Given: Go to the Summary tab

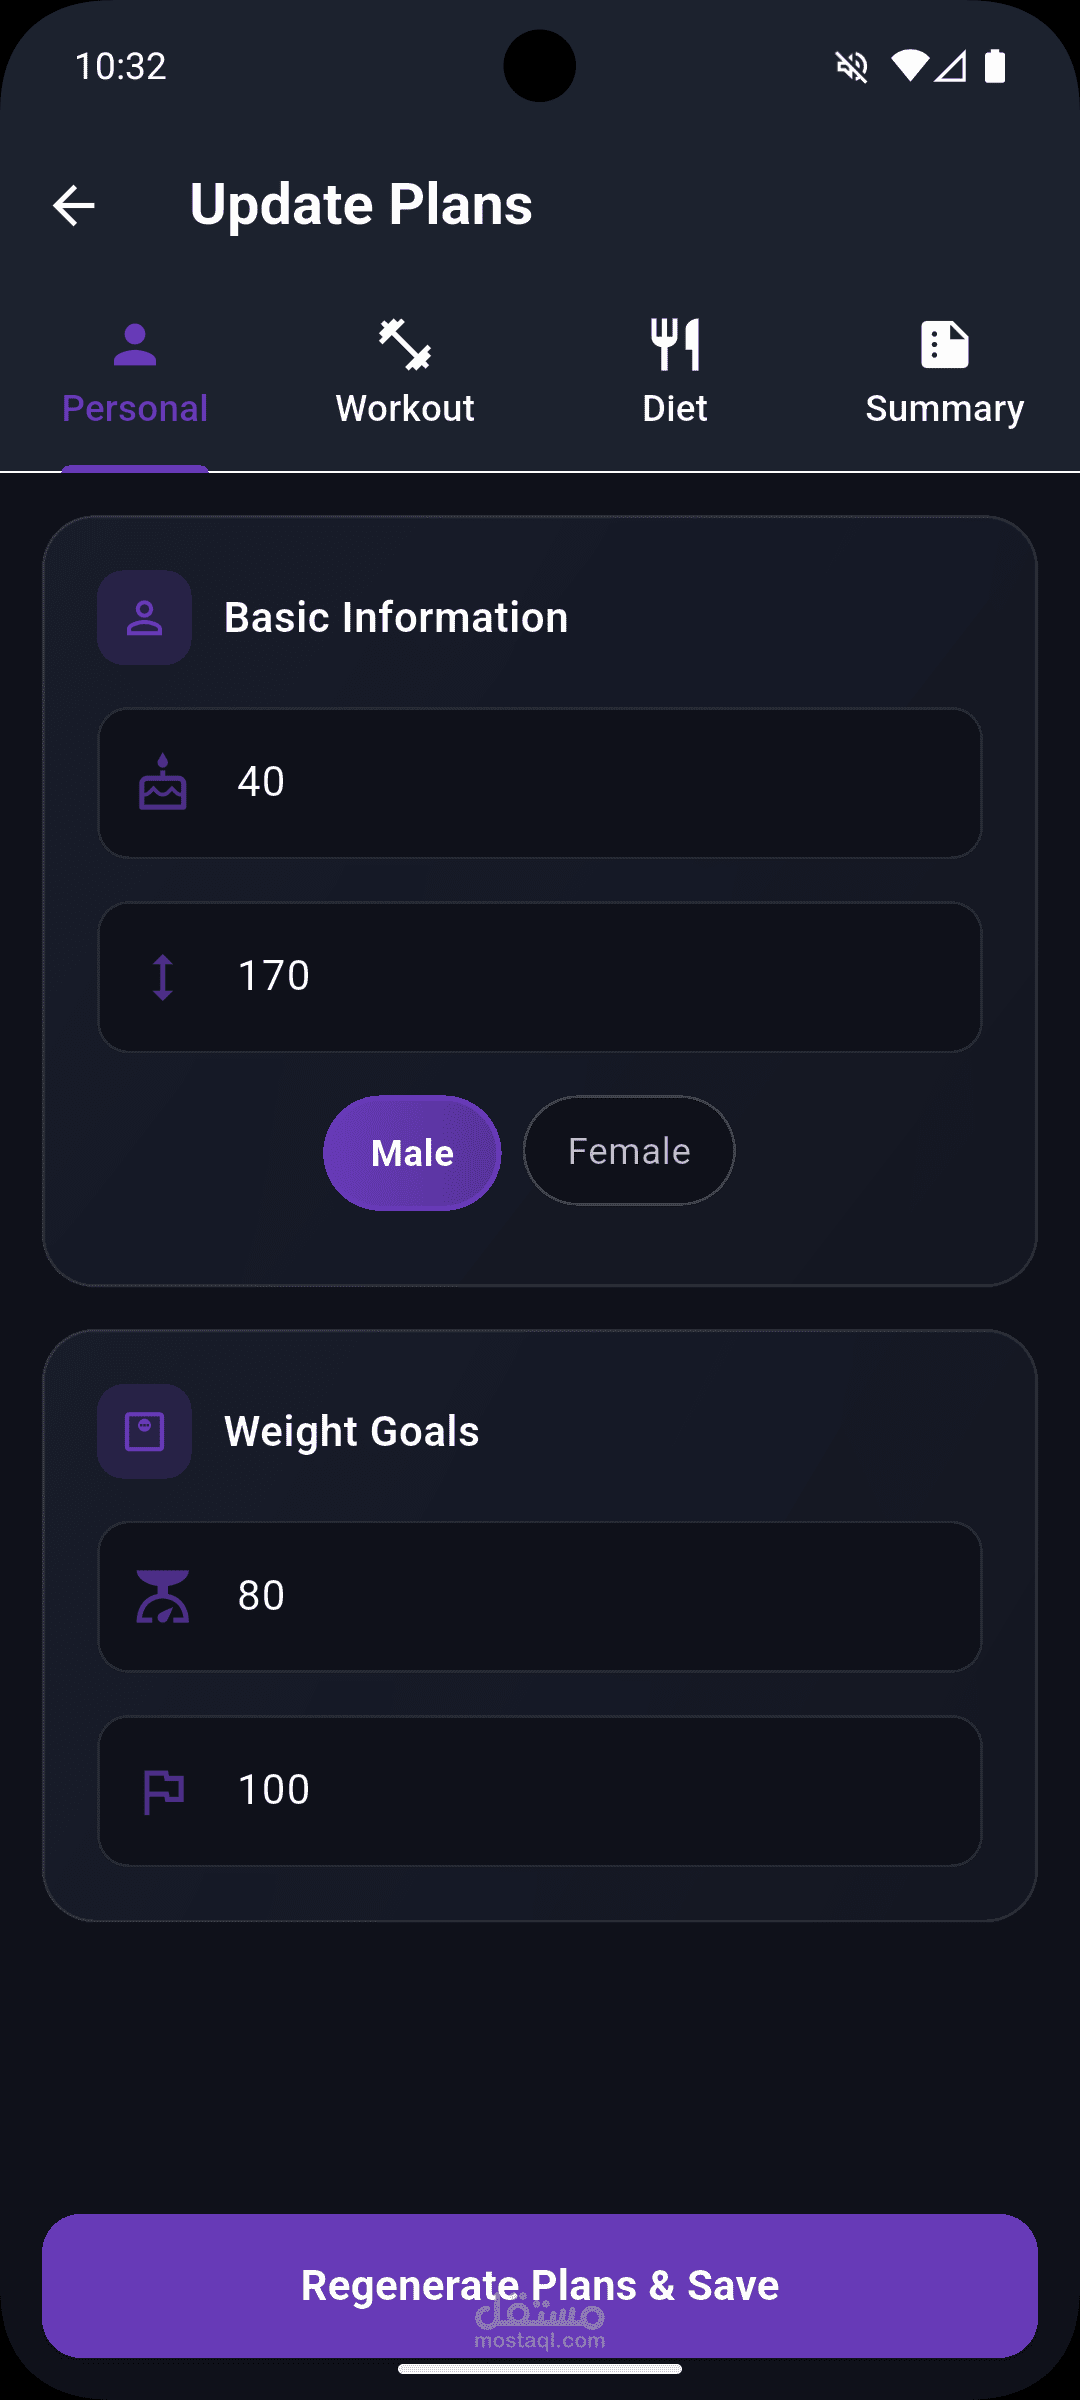Looking at the screenshot, I should click(x=945, y=372).
